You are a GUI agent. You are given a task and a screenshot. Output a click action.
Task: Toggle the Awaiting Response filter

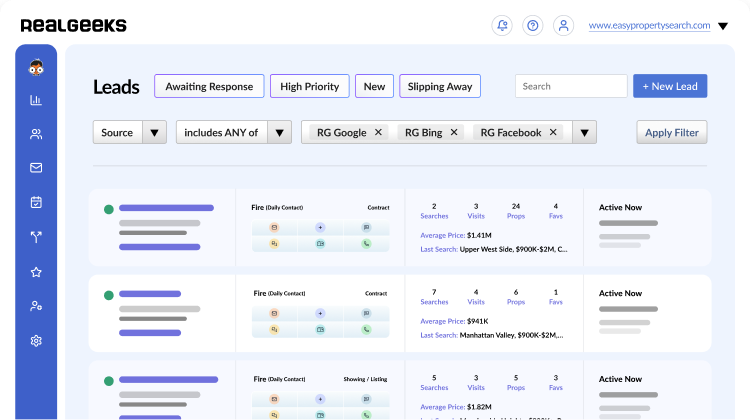coord(209,87)
